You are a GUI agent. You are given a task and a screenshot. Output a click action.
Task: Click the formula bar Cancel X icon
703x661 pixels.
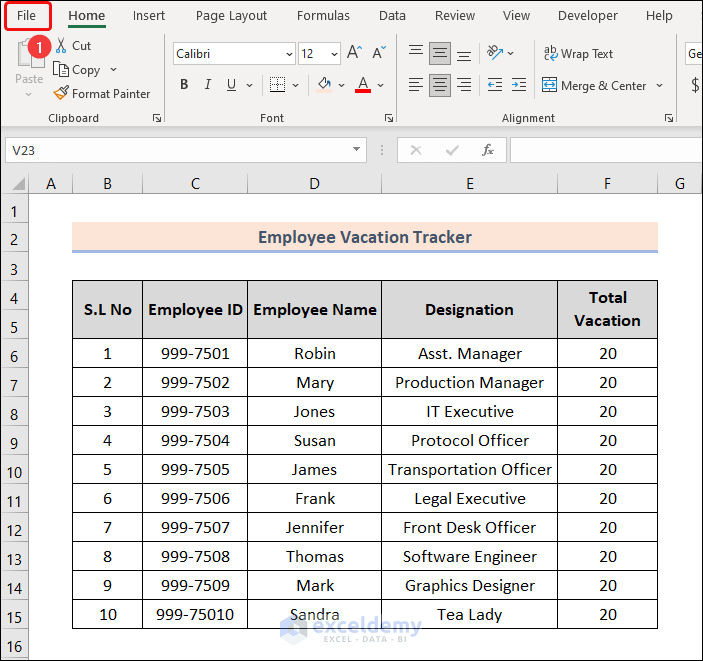tap(416, 150)
